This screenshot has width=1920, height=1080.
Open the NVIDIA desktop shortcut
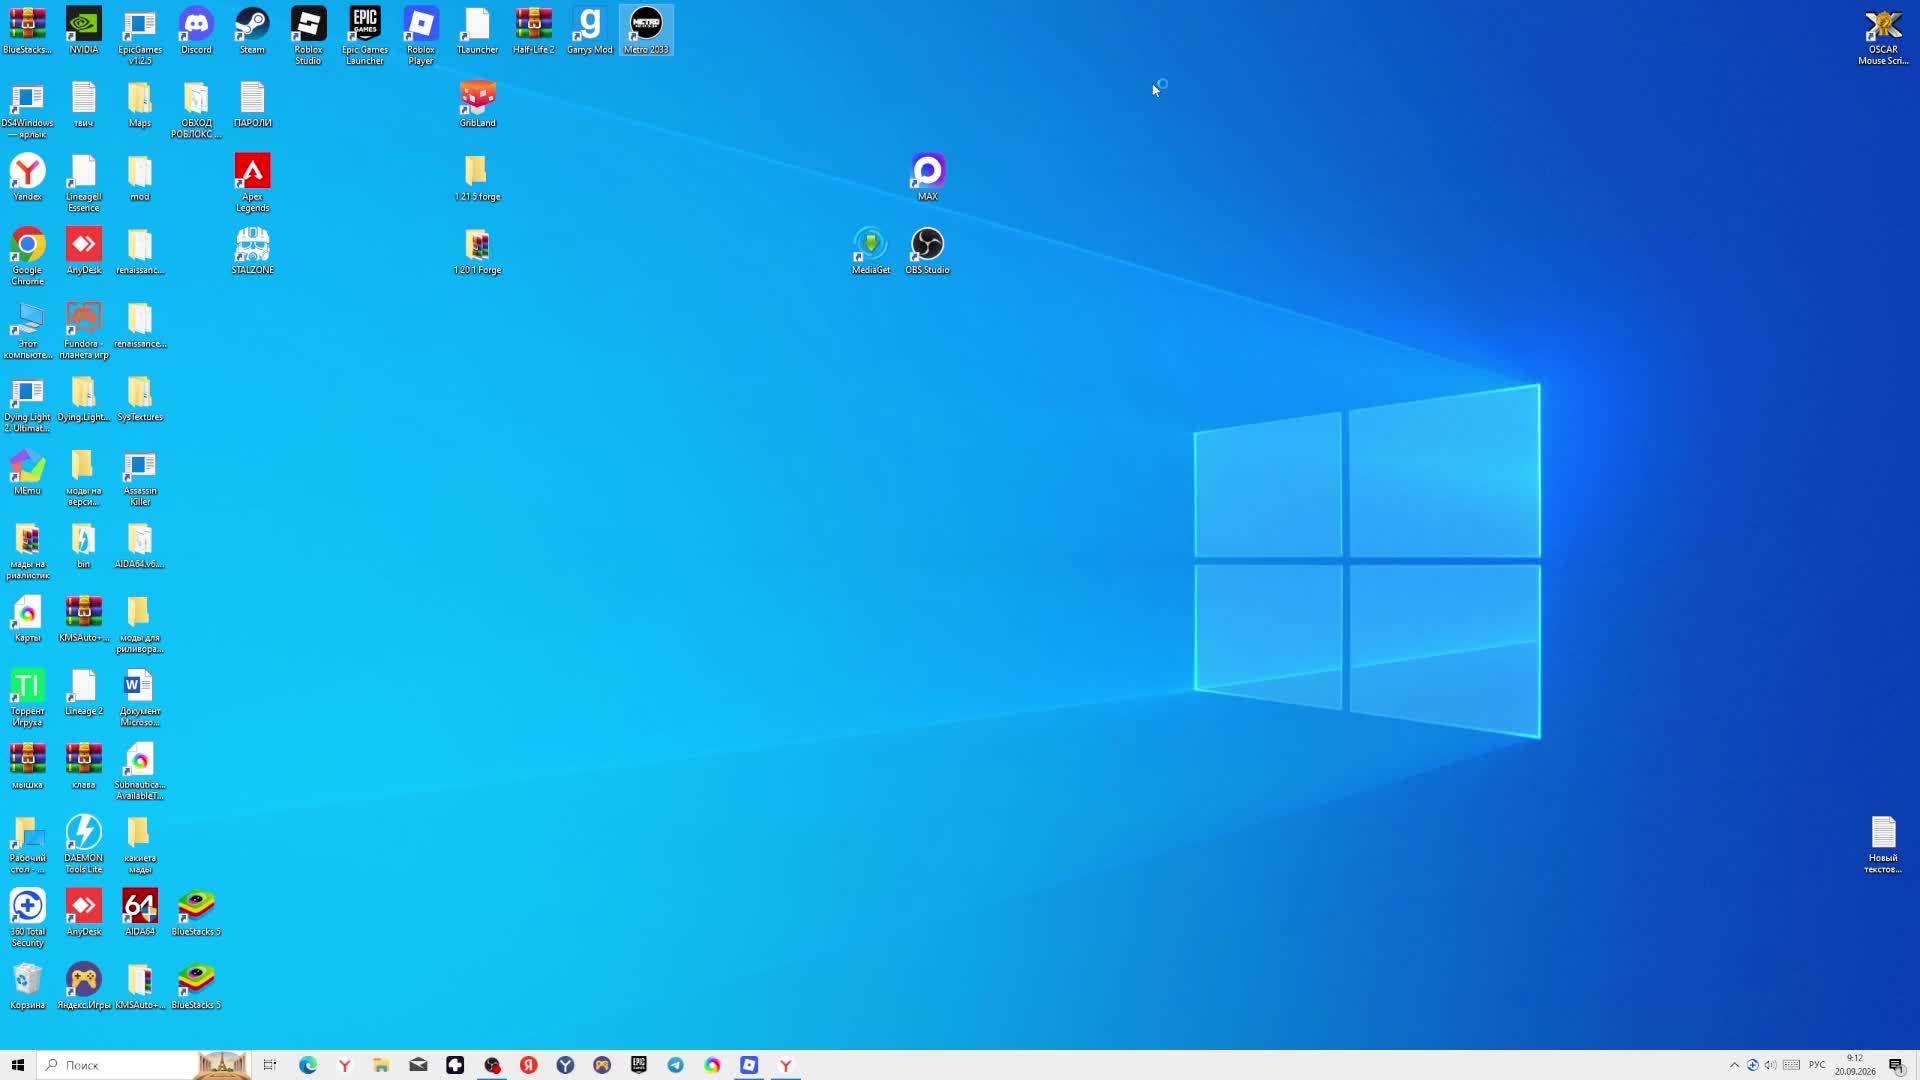click(x=84, y=30)
